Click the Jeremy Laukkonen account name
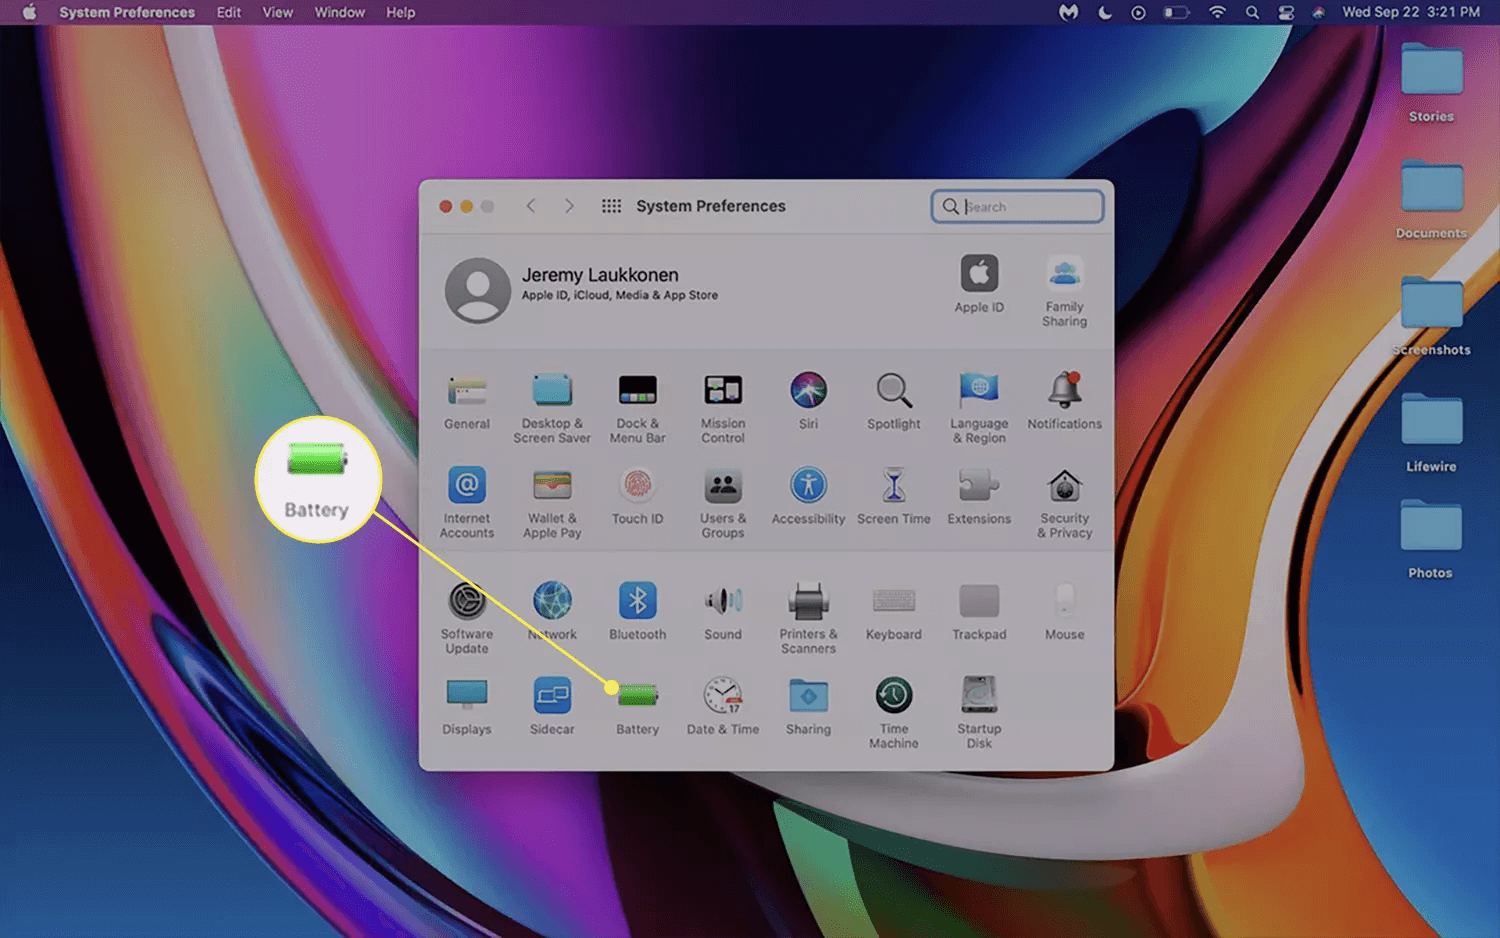The width and height of the screenshot is (1500, 938). tap(600, 275)
